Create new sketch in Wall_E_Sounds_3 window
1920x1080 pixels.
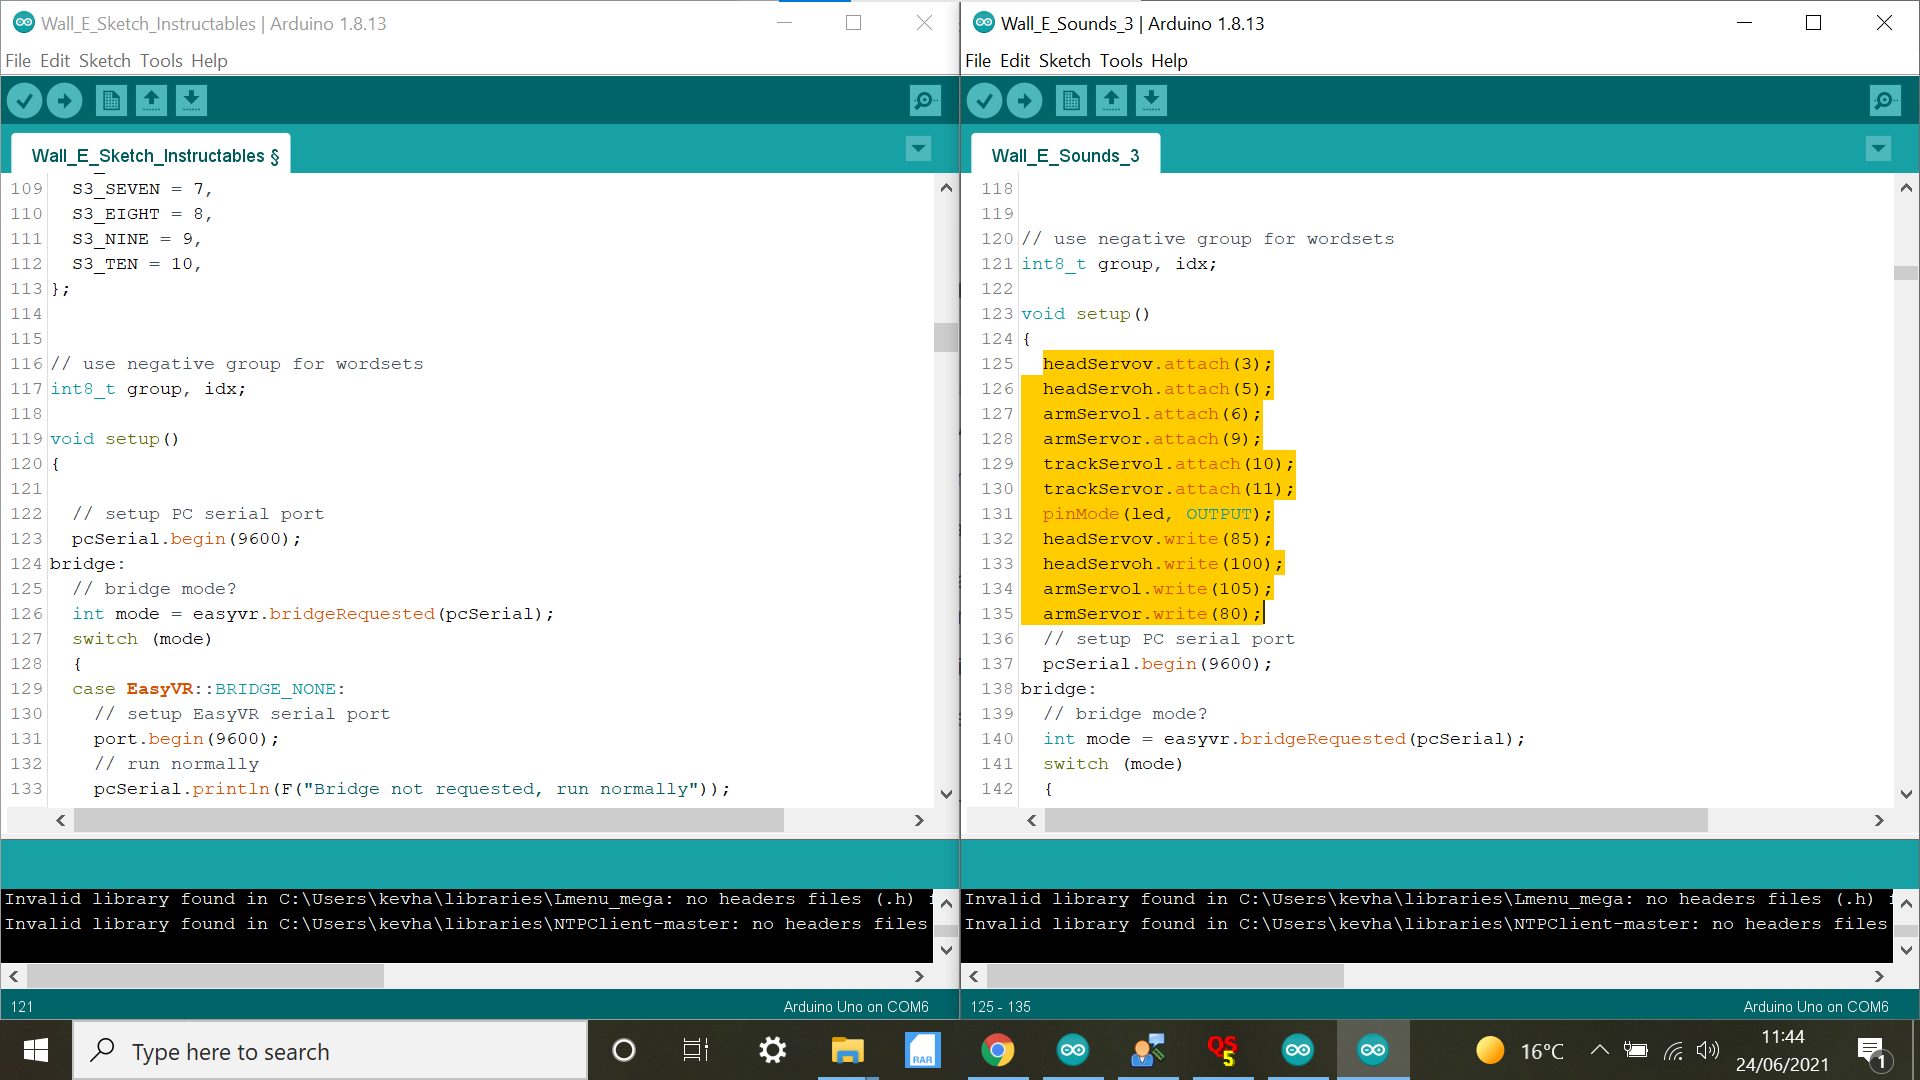coord(1071,100)
